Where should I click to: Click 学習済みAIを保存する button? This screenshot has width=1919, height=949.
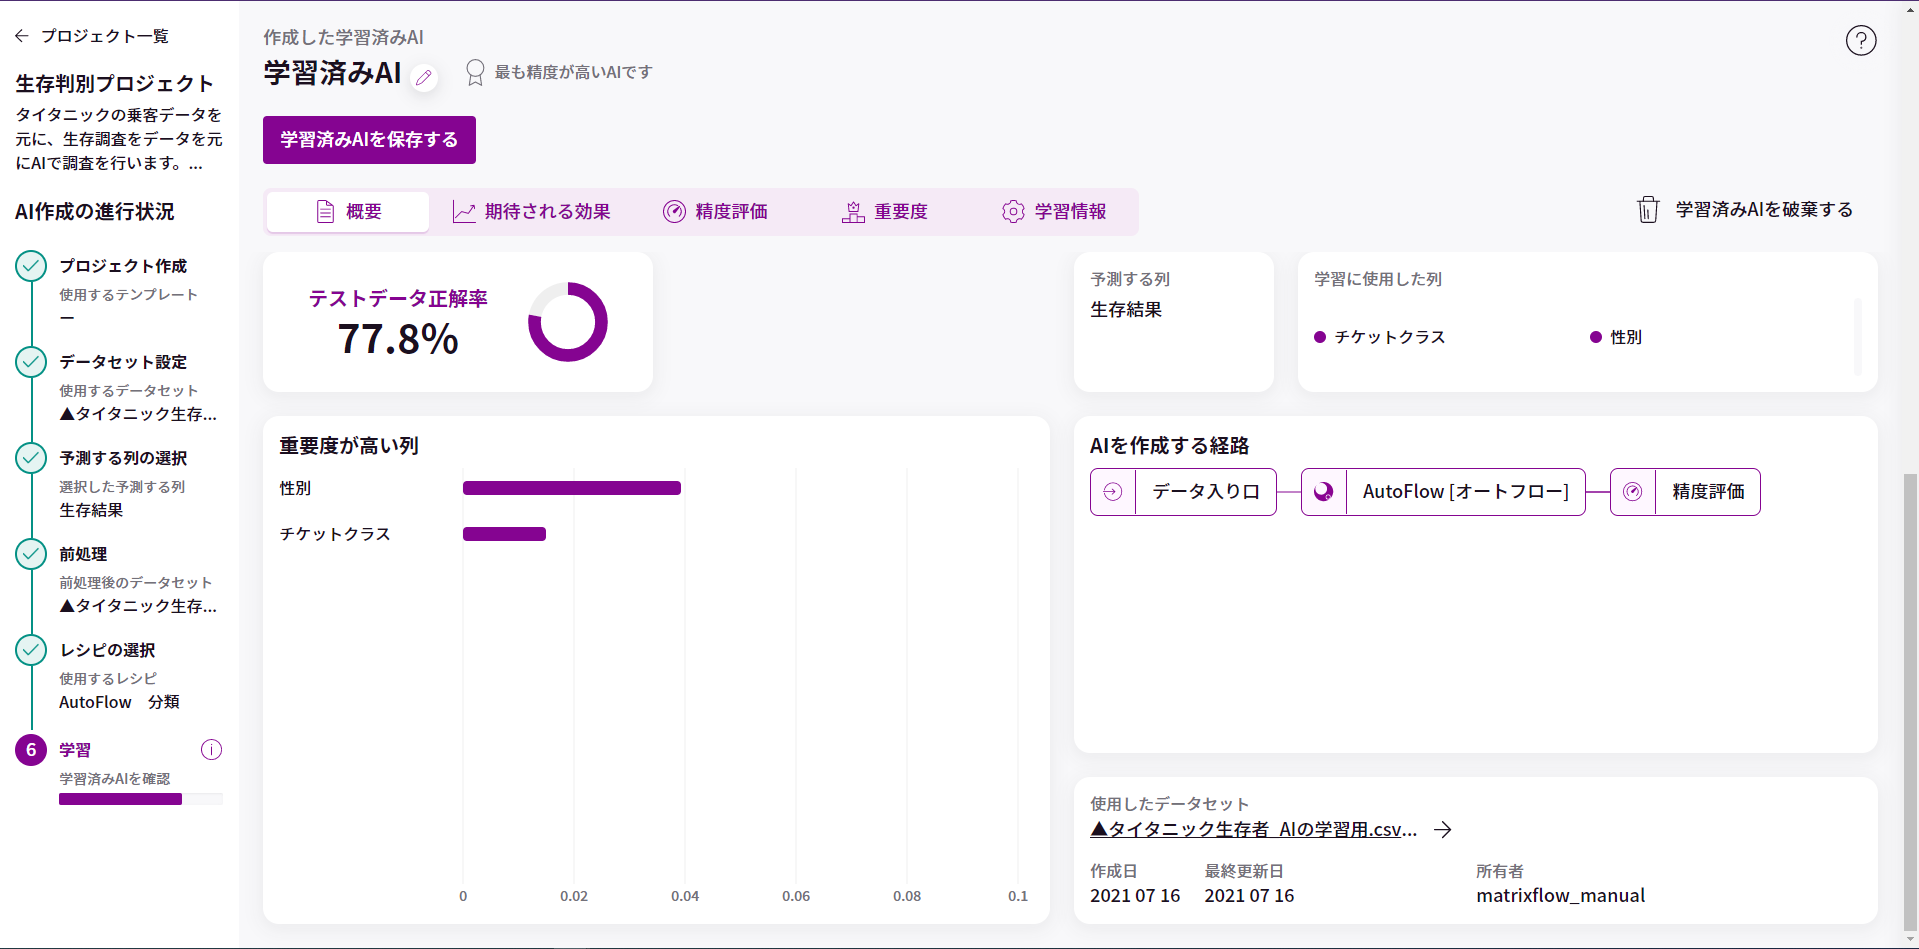coord(369,140)
